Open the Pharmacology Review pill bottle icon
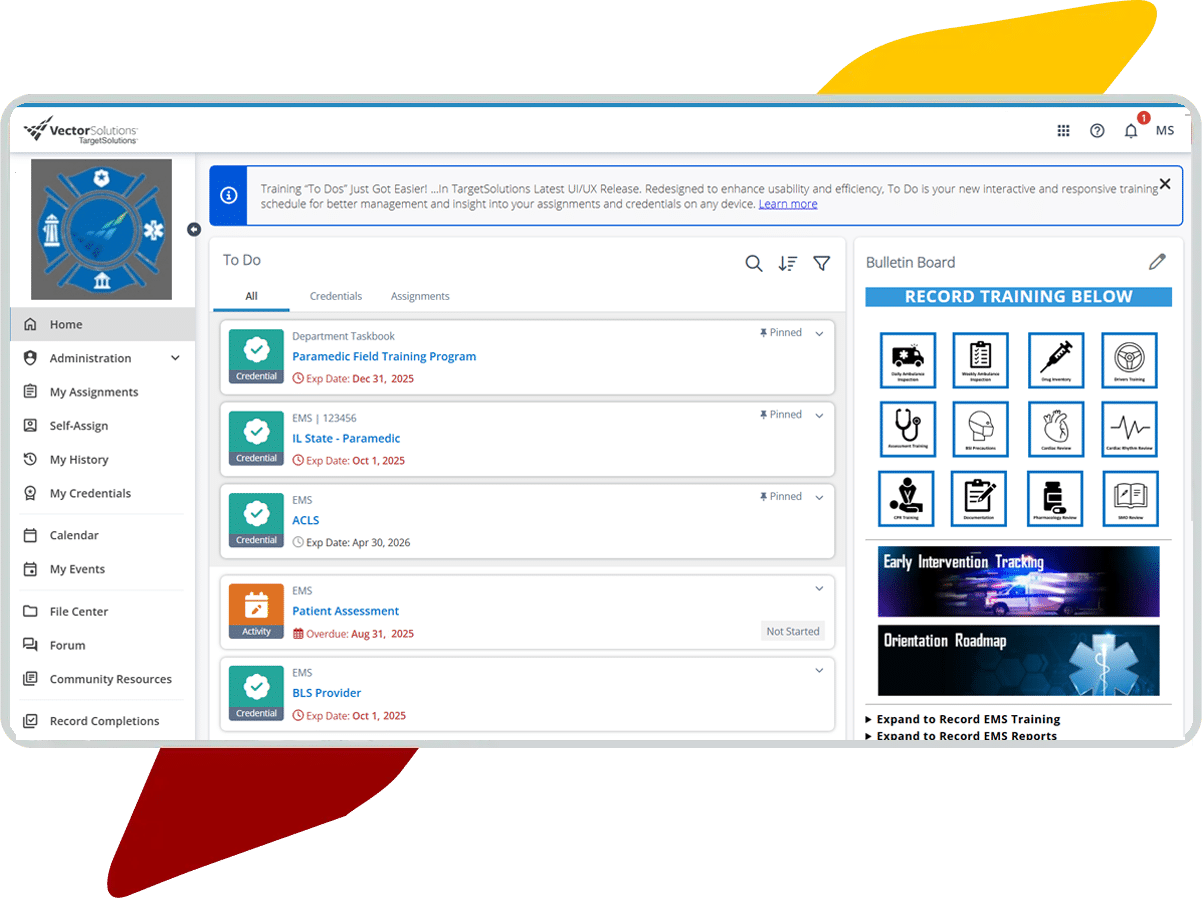 1056,498
